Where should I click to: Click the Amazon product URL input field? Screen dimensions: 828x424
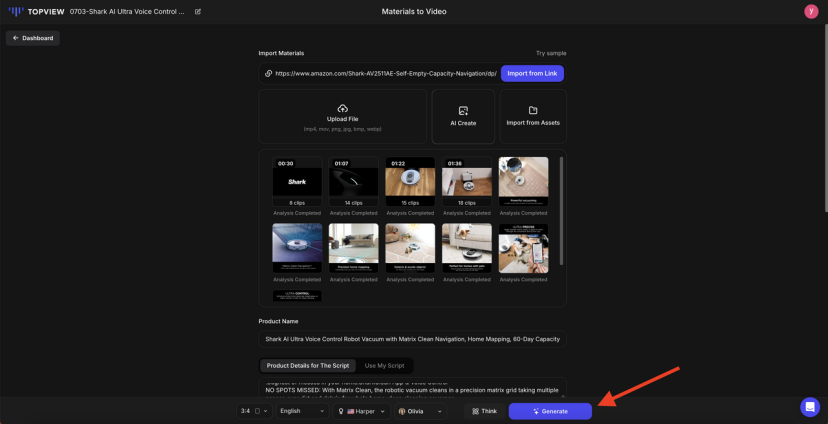[386, 73]
